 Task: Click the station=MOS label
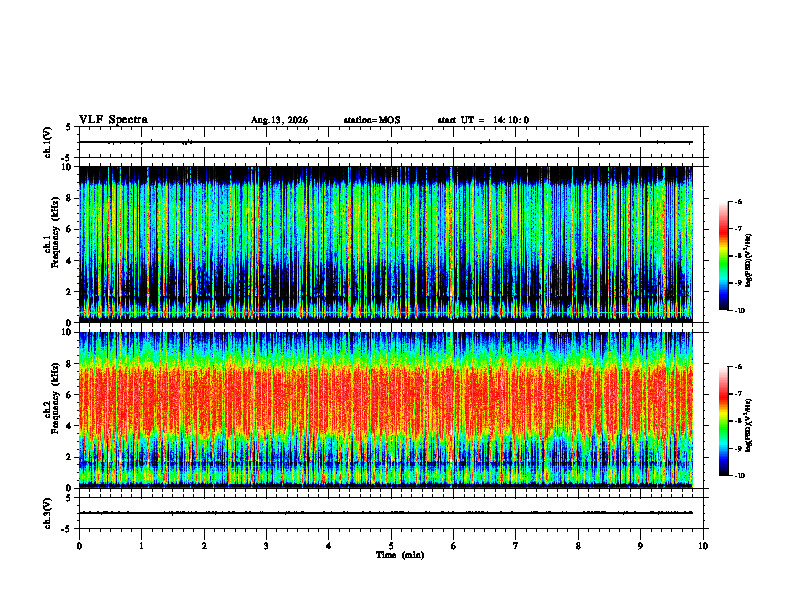tap(372, 120)
